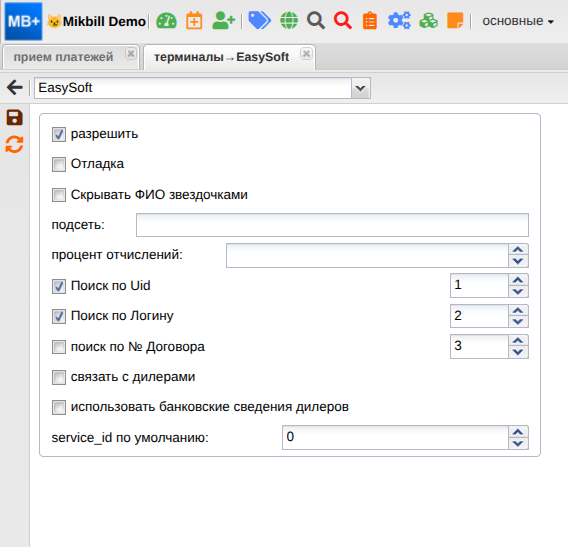Close the прием платежей tab
Viewport: 568px width, 547px height.
coord(131,54)
